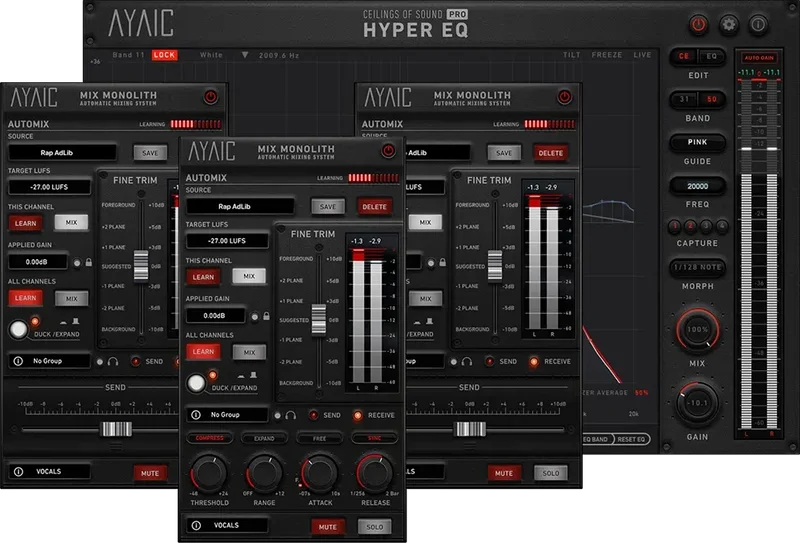Select capture slot 1 in Hyper EQ
The width and height of the screenshot is (800, 543).
click(674, 226)
